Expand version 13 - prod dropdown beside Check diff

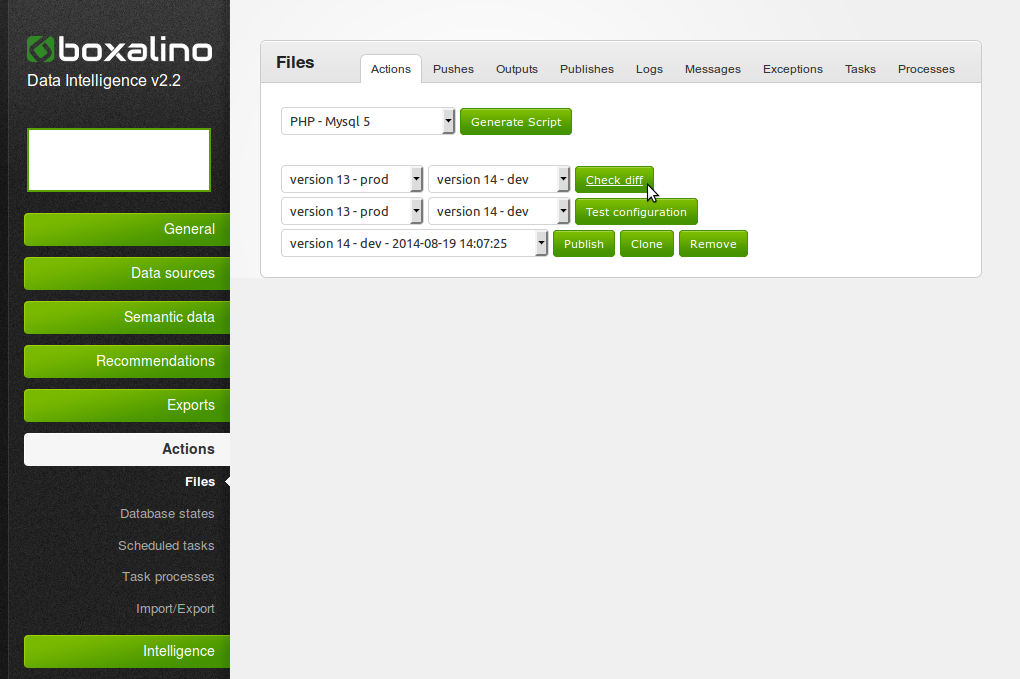352,180
